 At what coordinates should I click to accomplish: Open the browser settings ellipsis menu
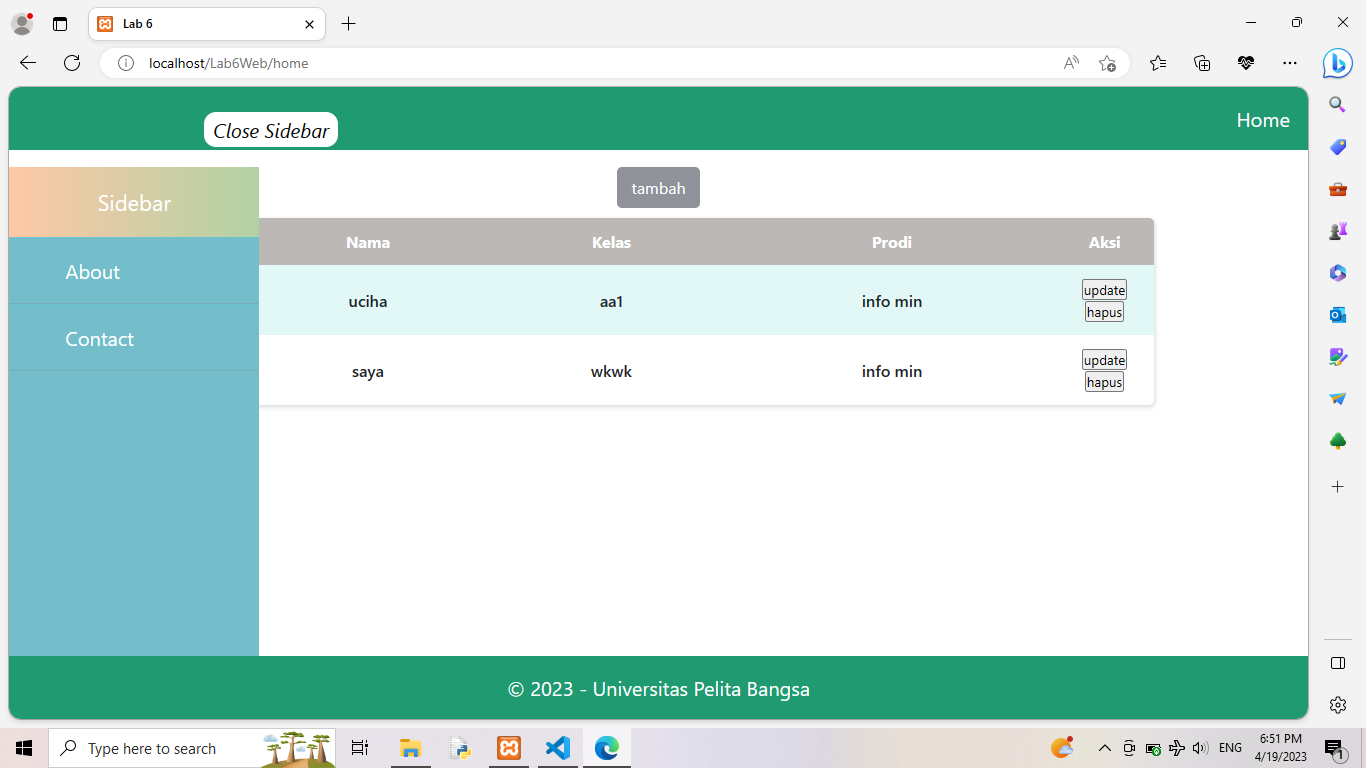[1289, 62]
